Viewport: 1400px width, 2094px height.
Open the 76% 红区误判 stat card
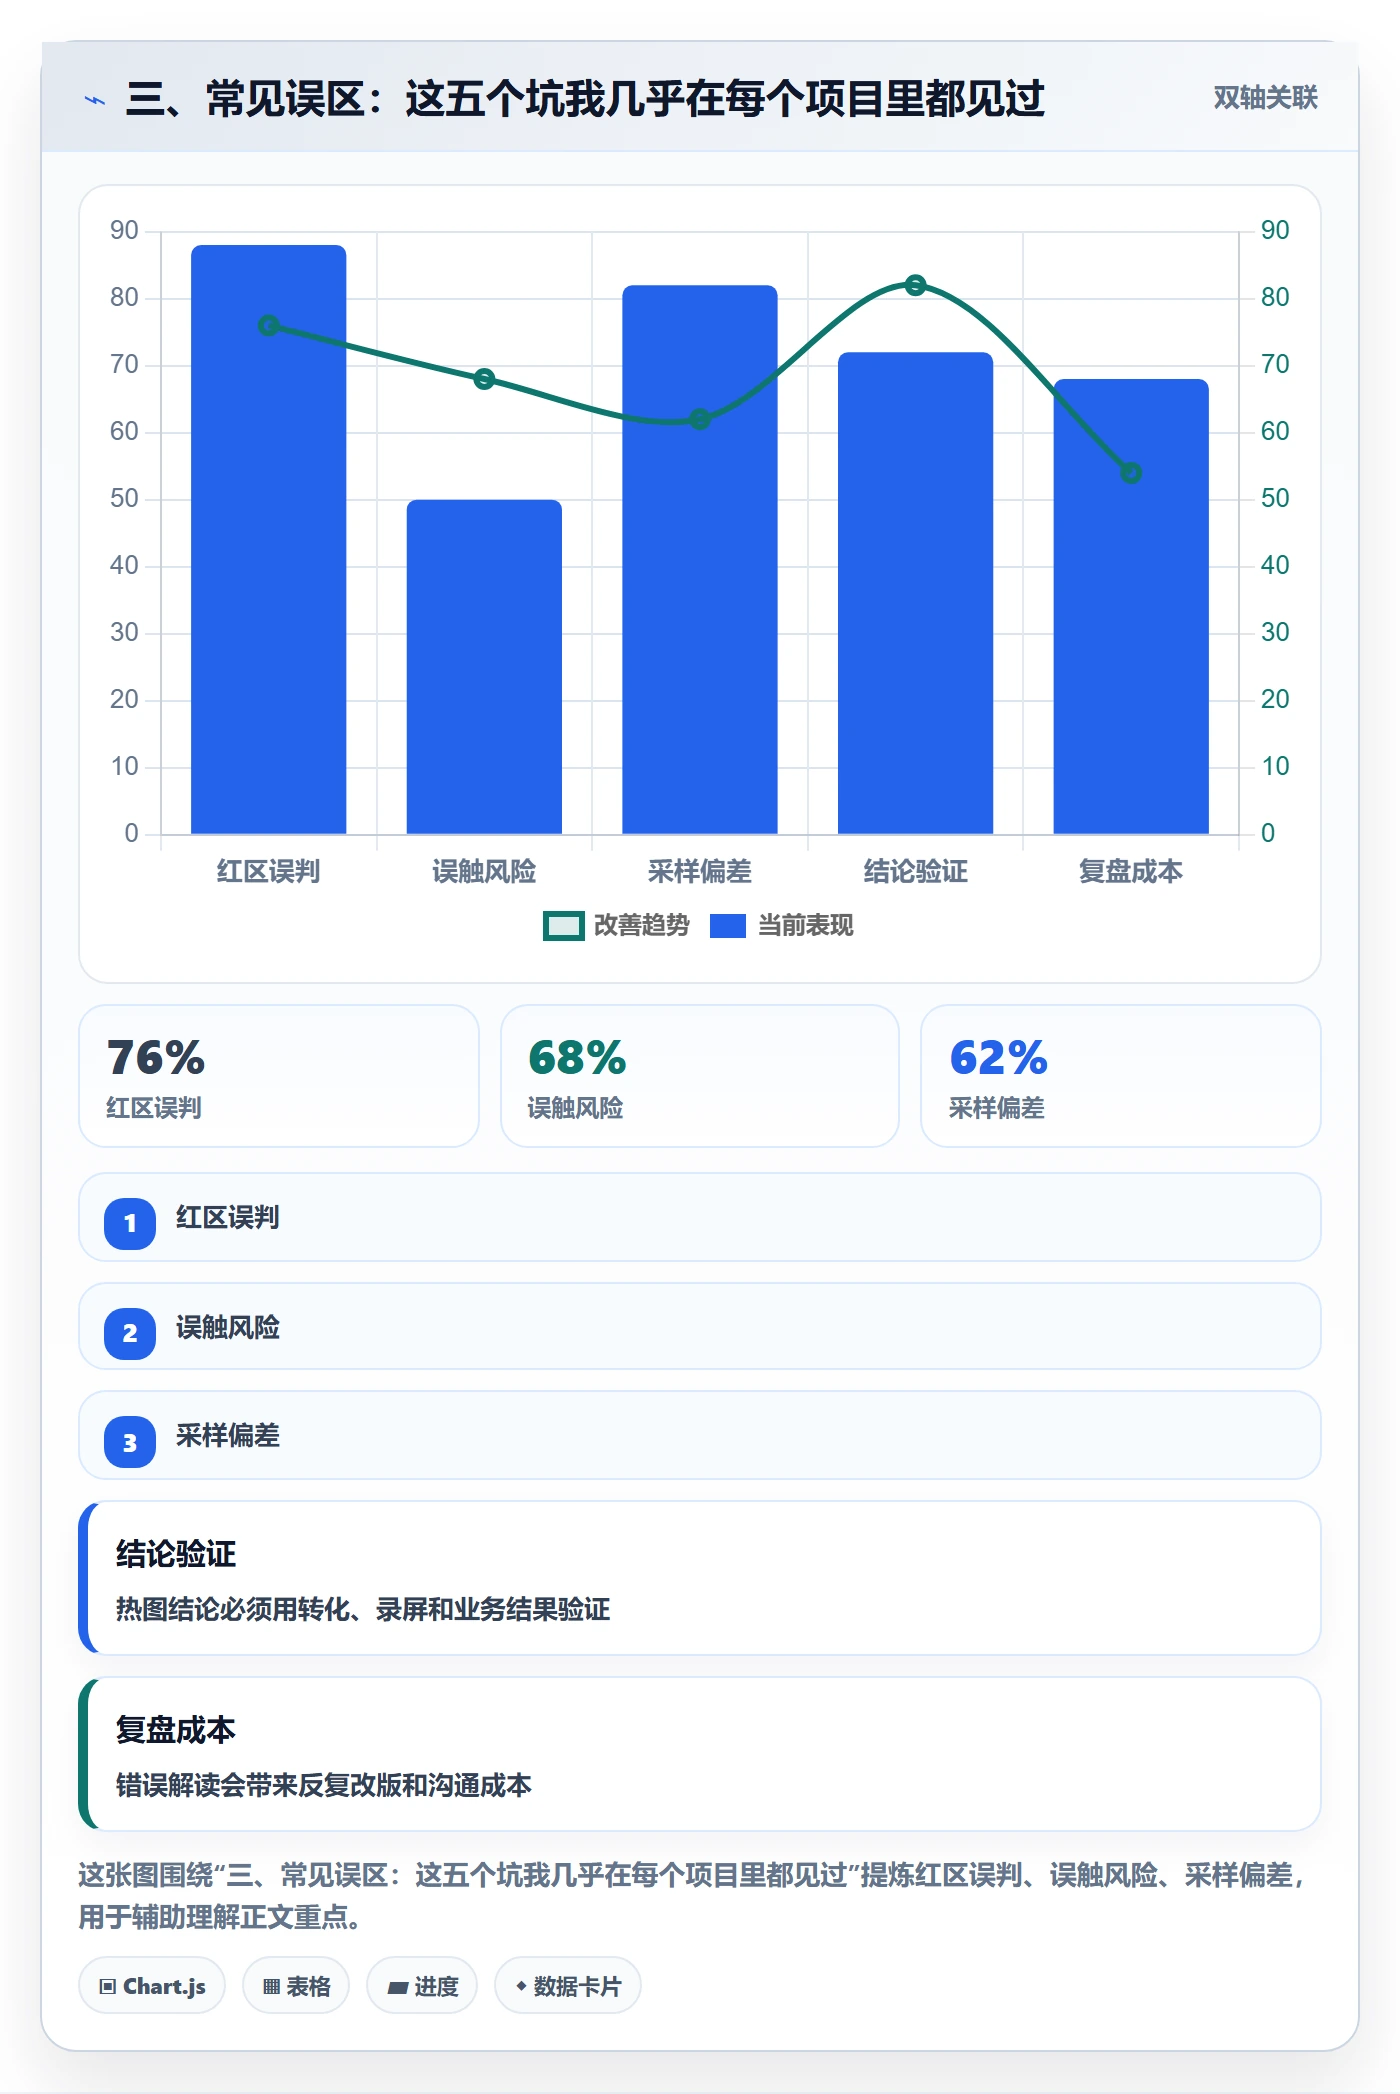coord(279,1076)
